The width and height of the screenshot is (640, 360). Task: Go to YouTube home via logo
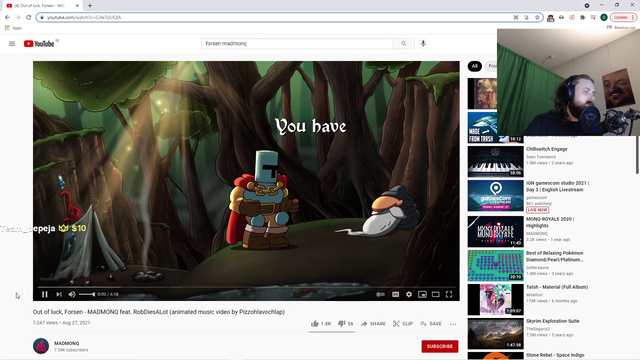pos(39,44)
